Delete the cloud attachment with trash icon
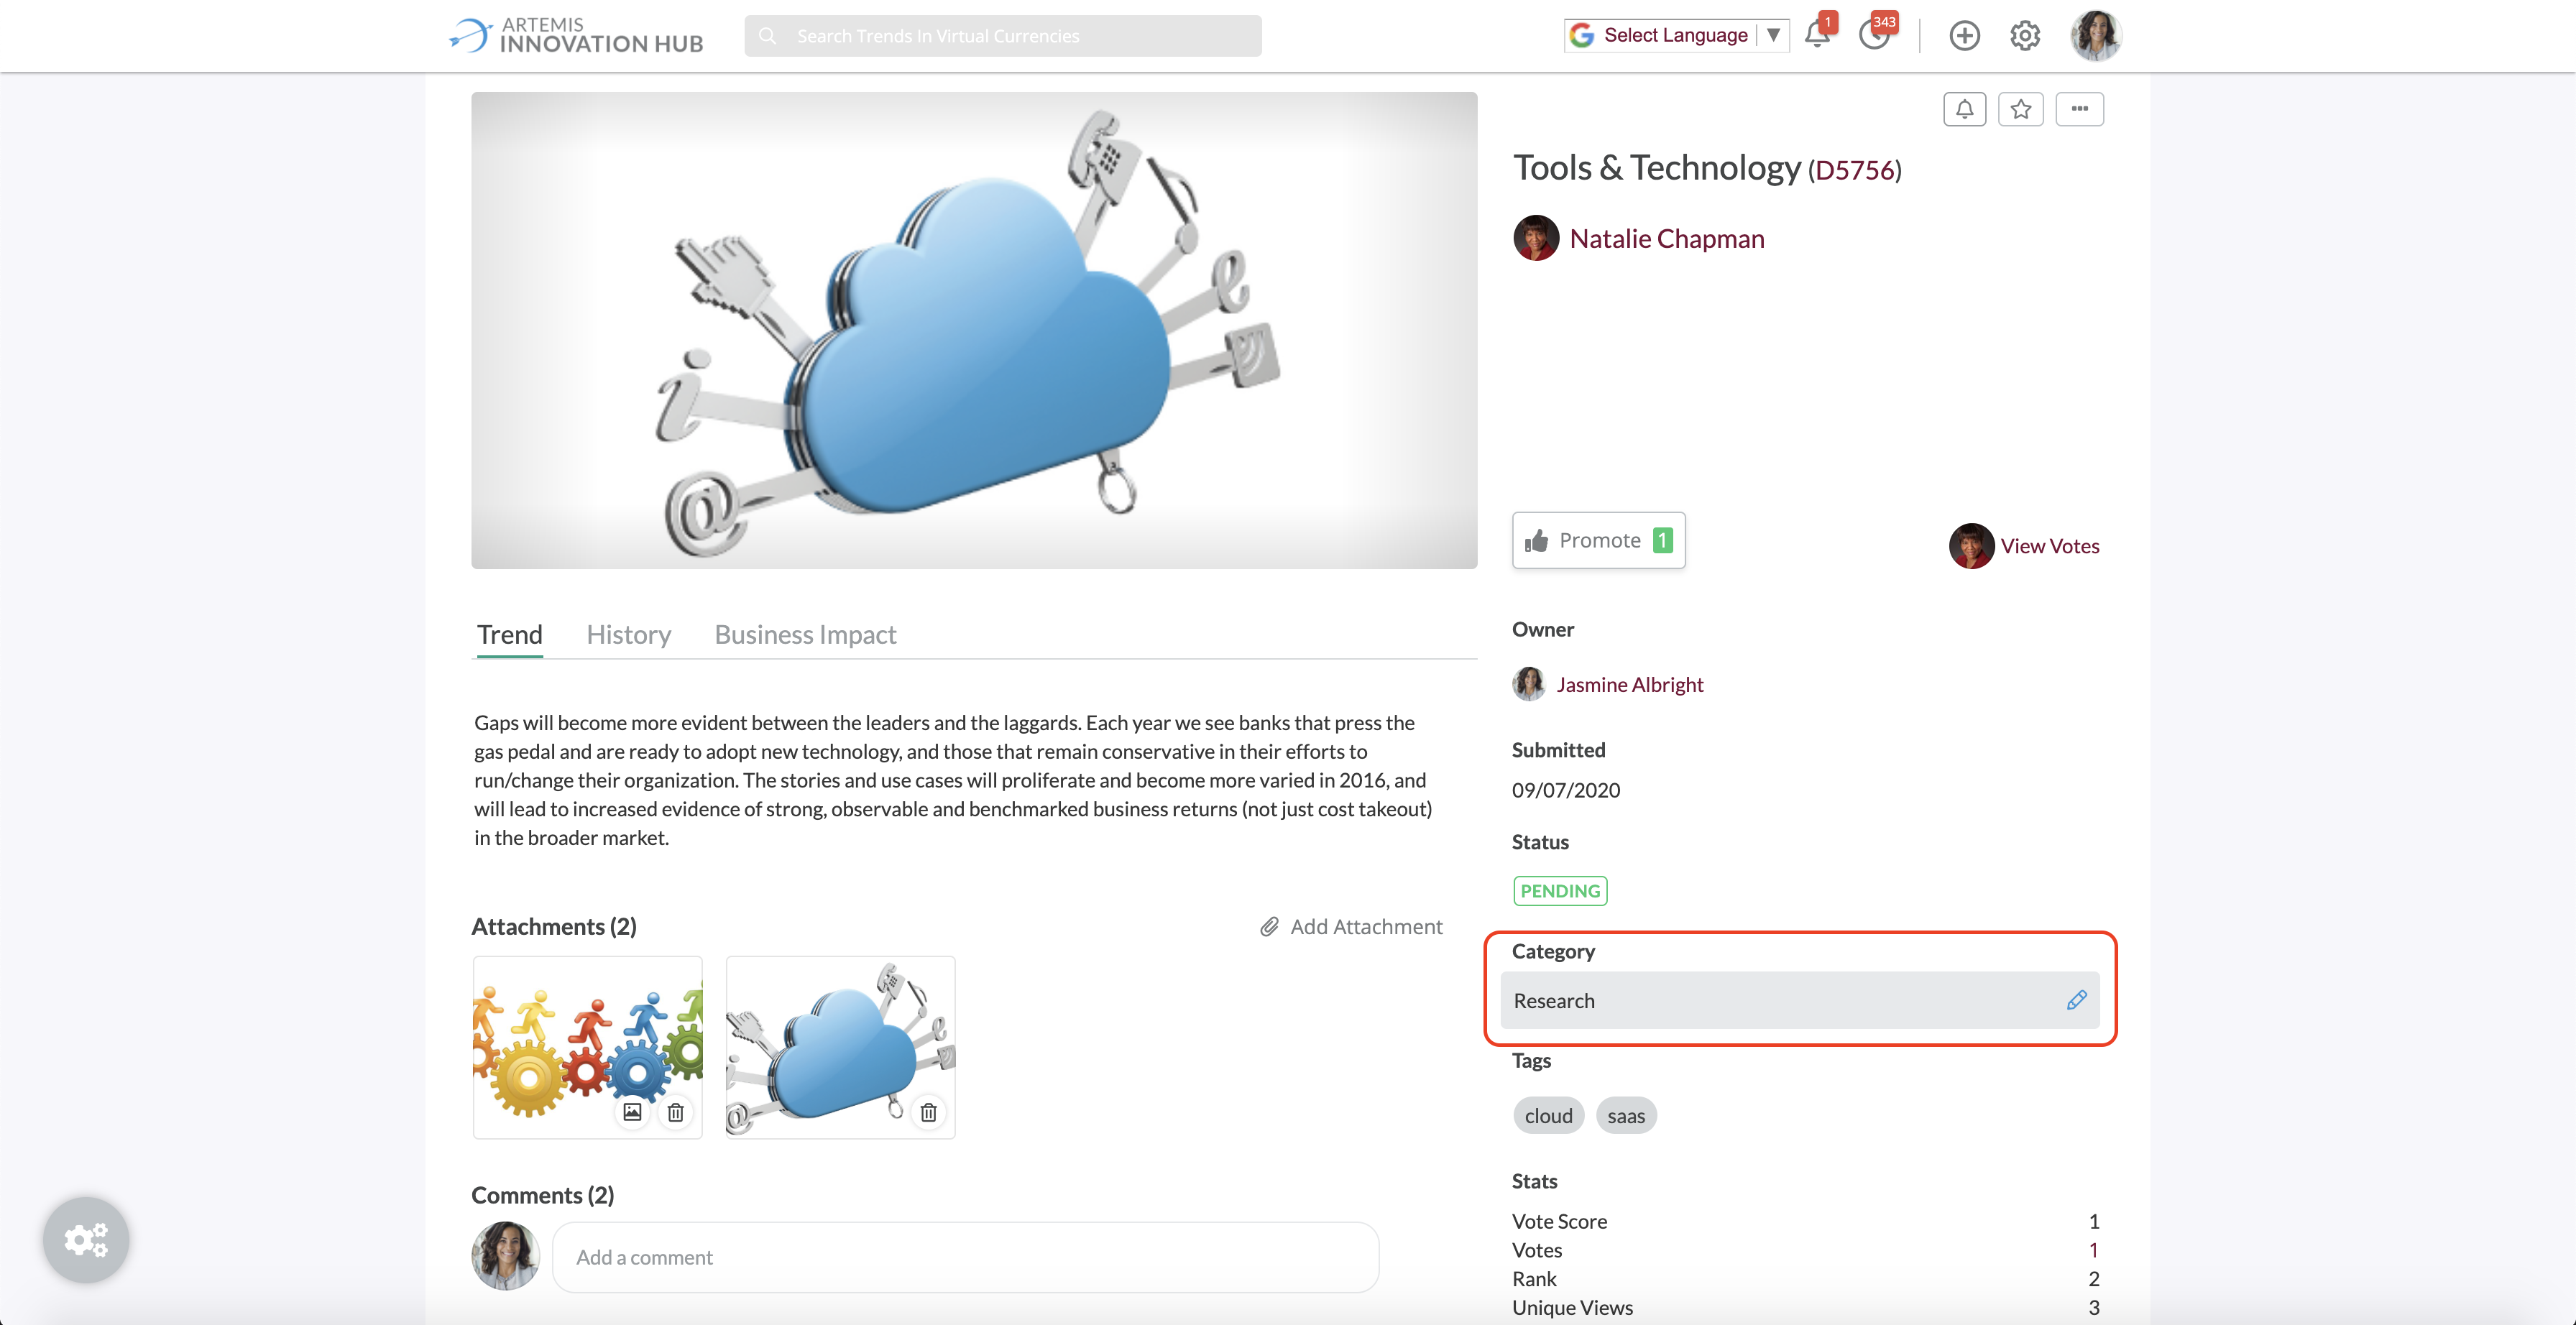This screenshot has height=1325, width=2576. click(929, 1112)
